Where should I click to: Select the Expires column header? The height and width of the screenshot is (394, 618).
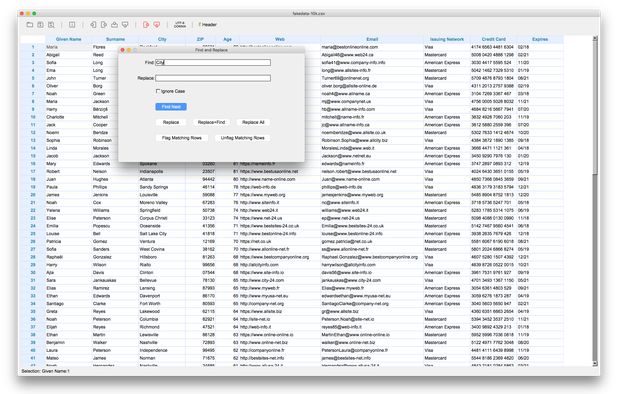pos(540,39)
